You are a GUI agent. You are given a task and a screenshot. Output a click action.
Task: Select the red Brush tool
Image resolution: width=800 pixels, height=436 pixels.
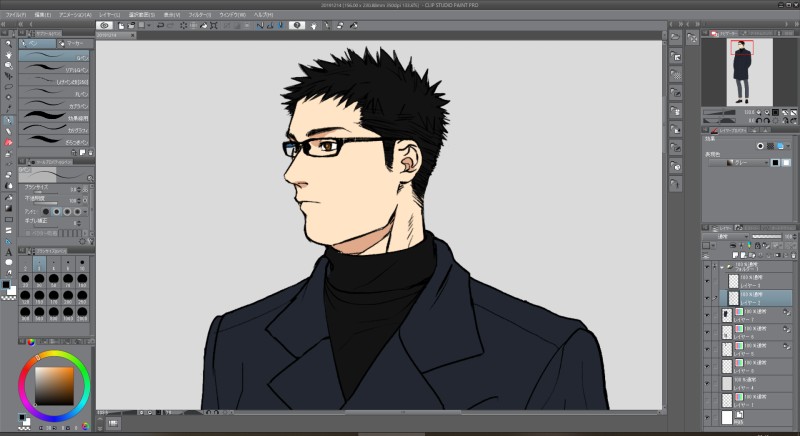(x=8, y=142)
